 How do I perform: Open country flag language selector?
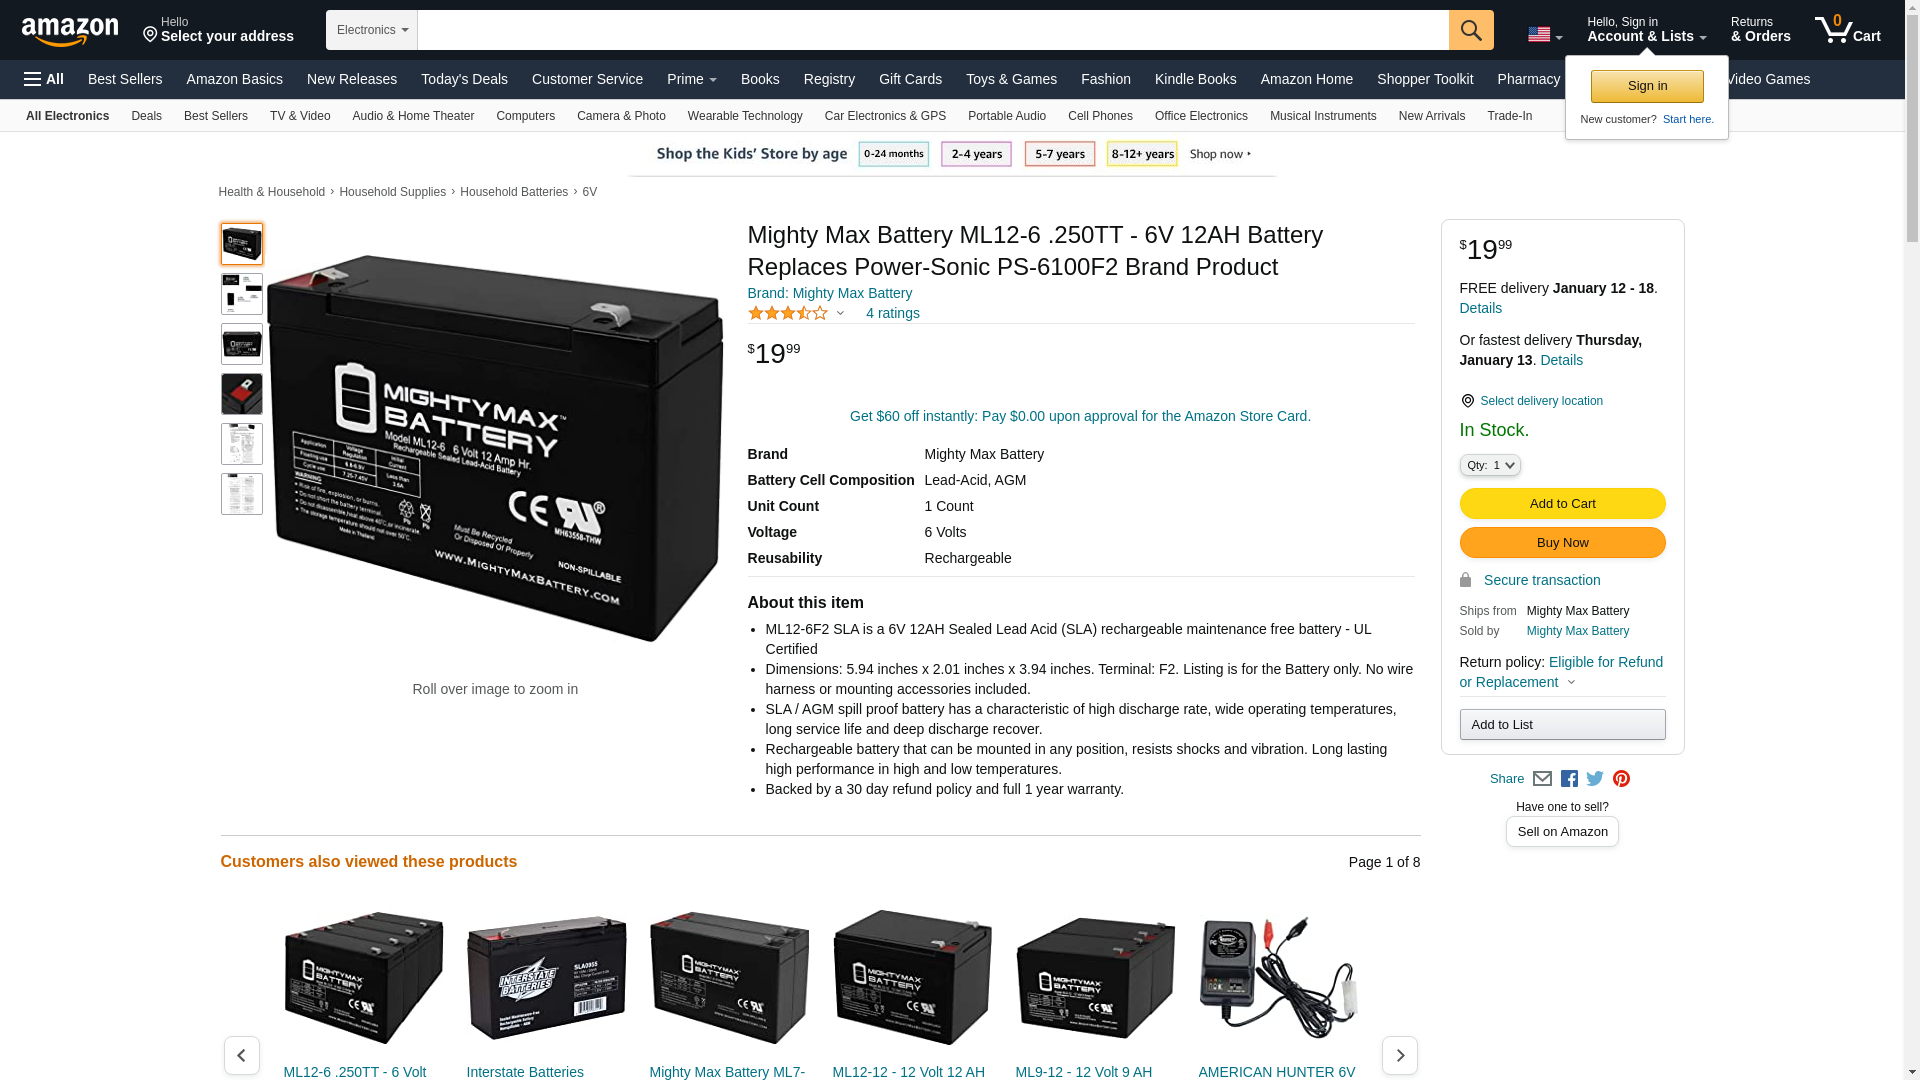click(1545, 34)
